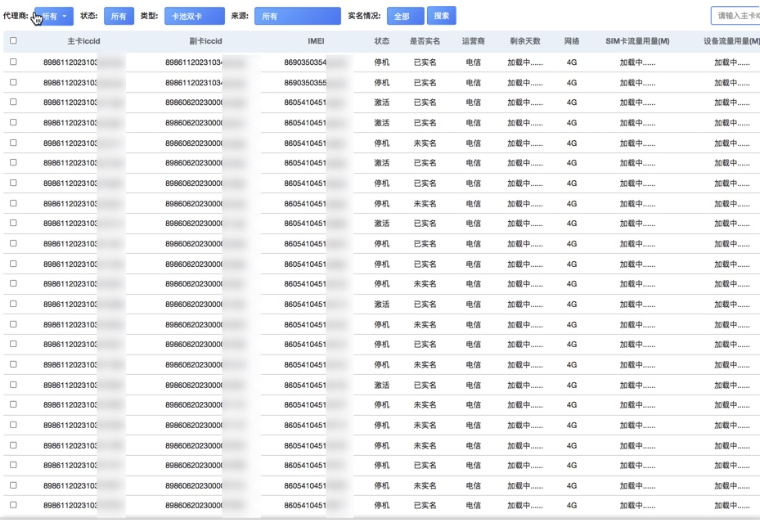Click the 运营商 column header

473,41
